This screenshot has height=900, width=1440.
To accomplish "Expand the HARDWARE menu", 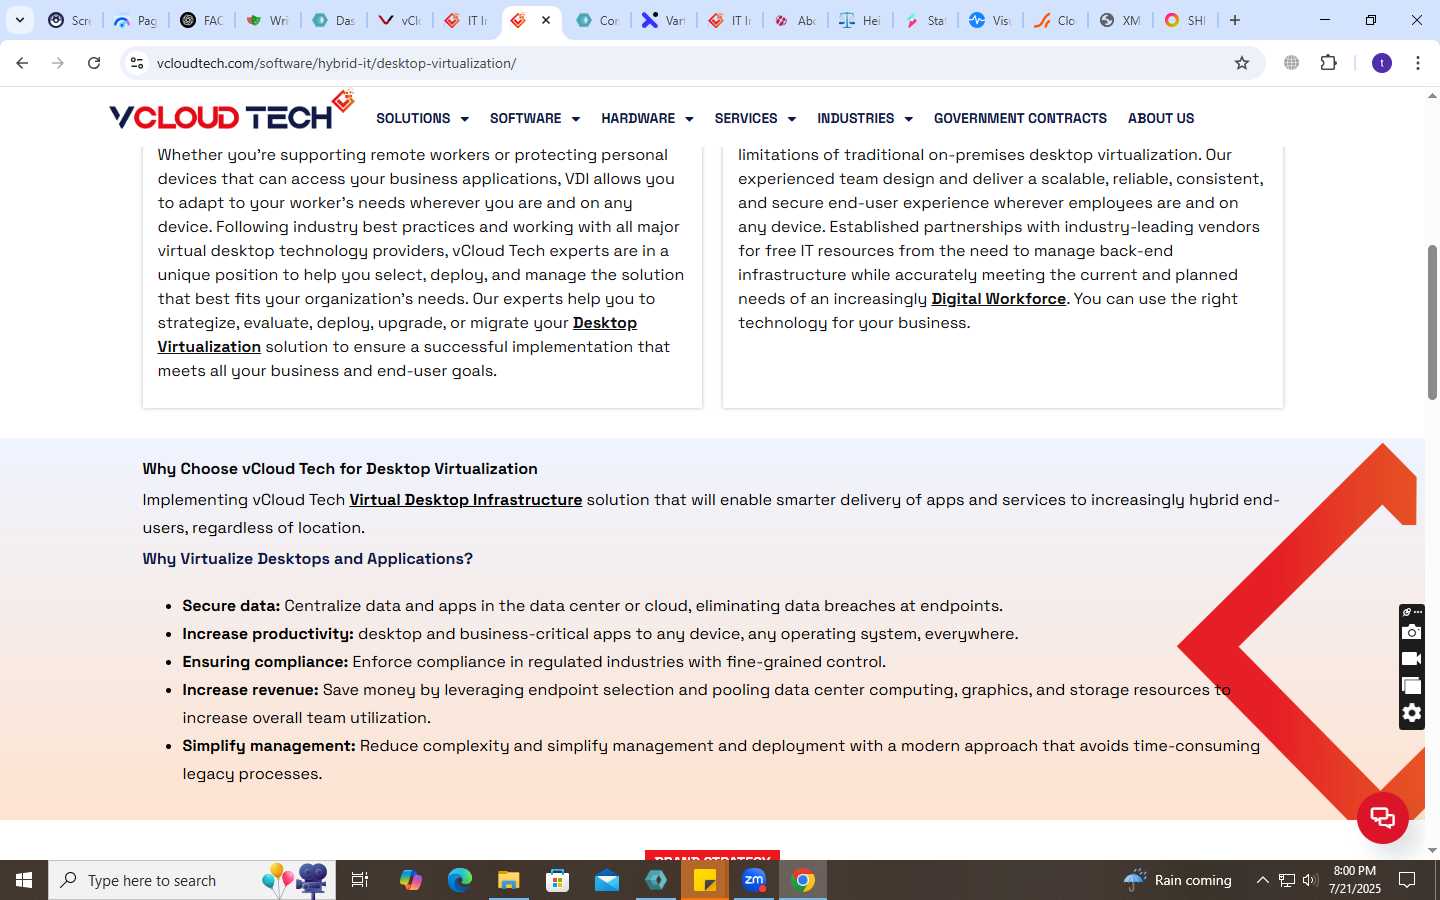I will [x=647, y=118].
